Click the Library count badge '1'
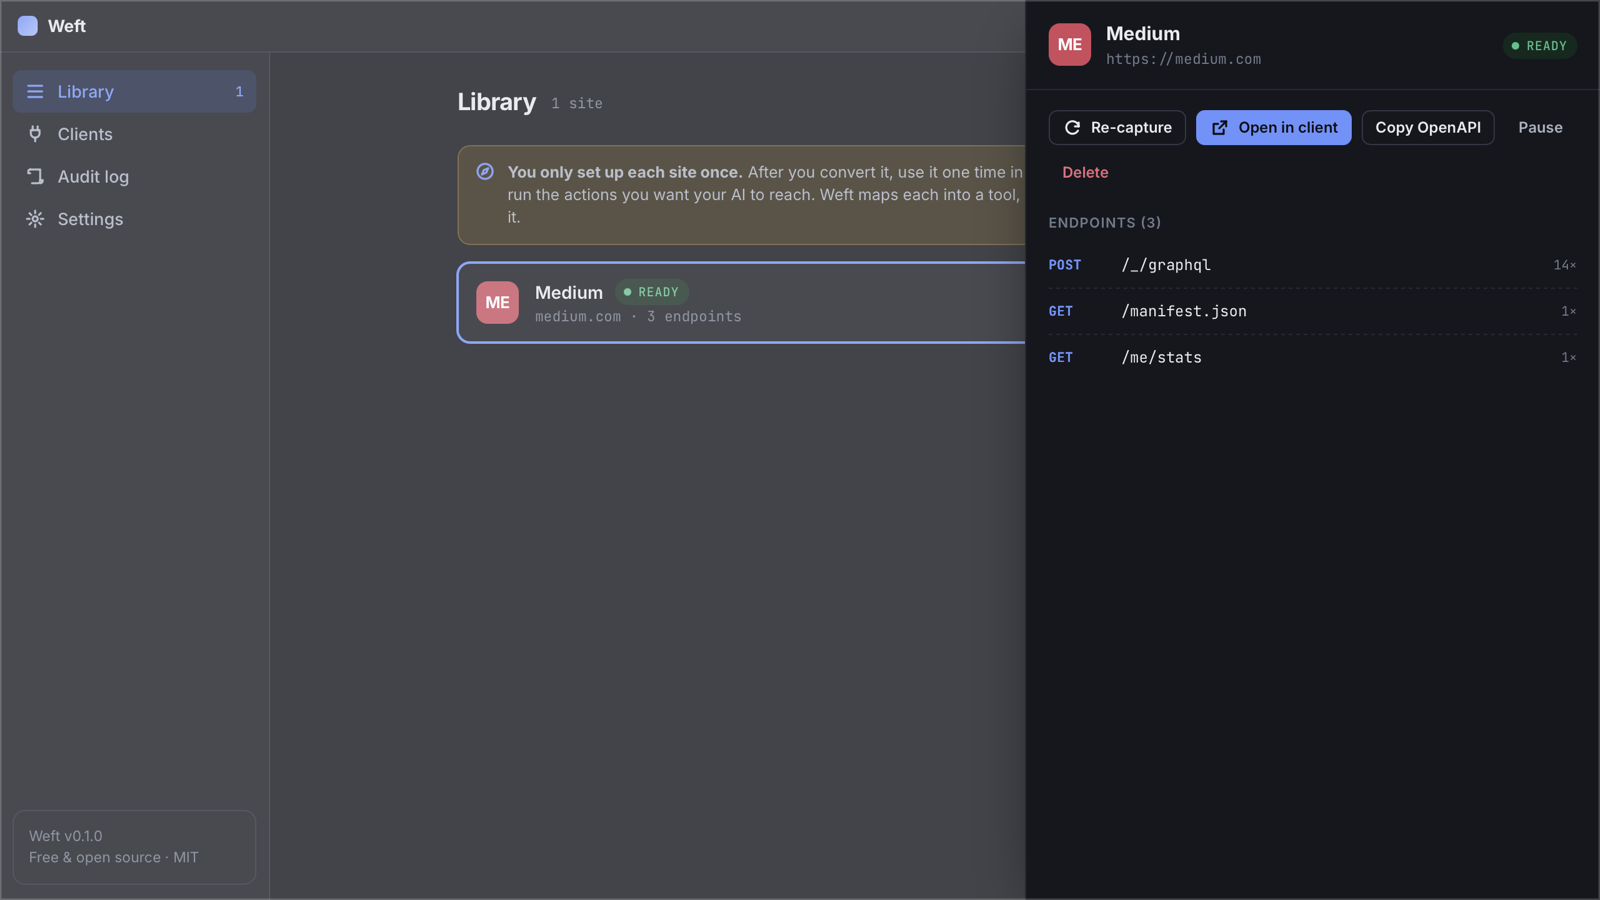 click(x=239, y=91)
